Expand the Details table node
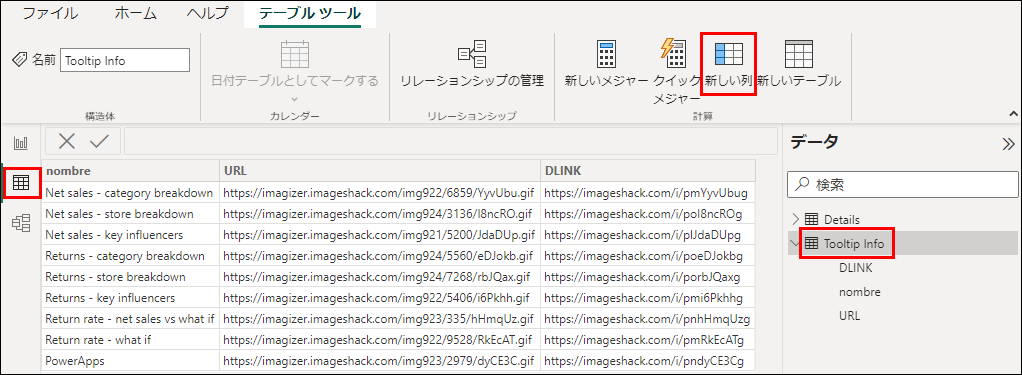This screenshot has width=1022, height=375. 795,219
